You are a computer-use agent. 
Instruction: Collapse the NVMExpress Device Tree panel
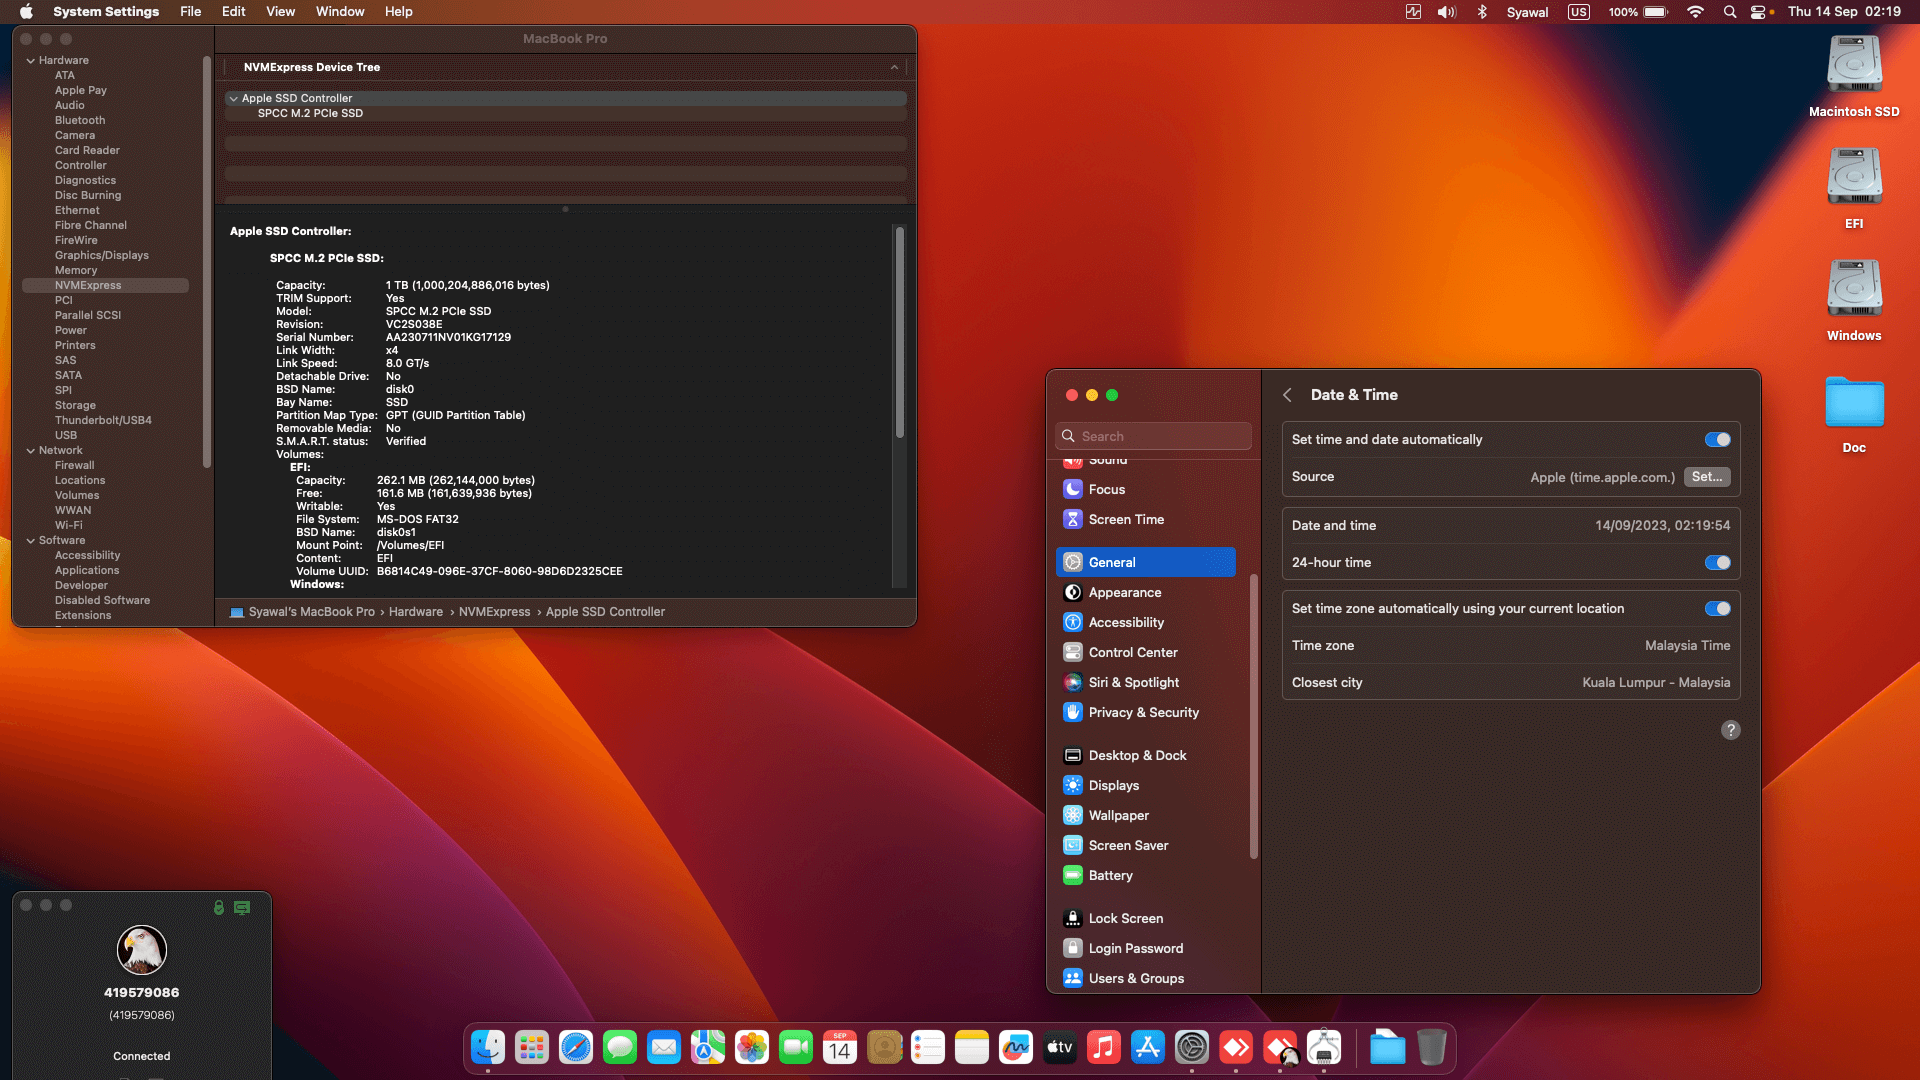tap(893, 67)
